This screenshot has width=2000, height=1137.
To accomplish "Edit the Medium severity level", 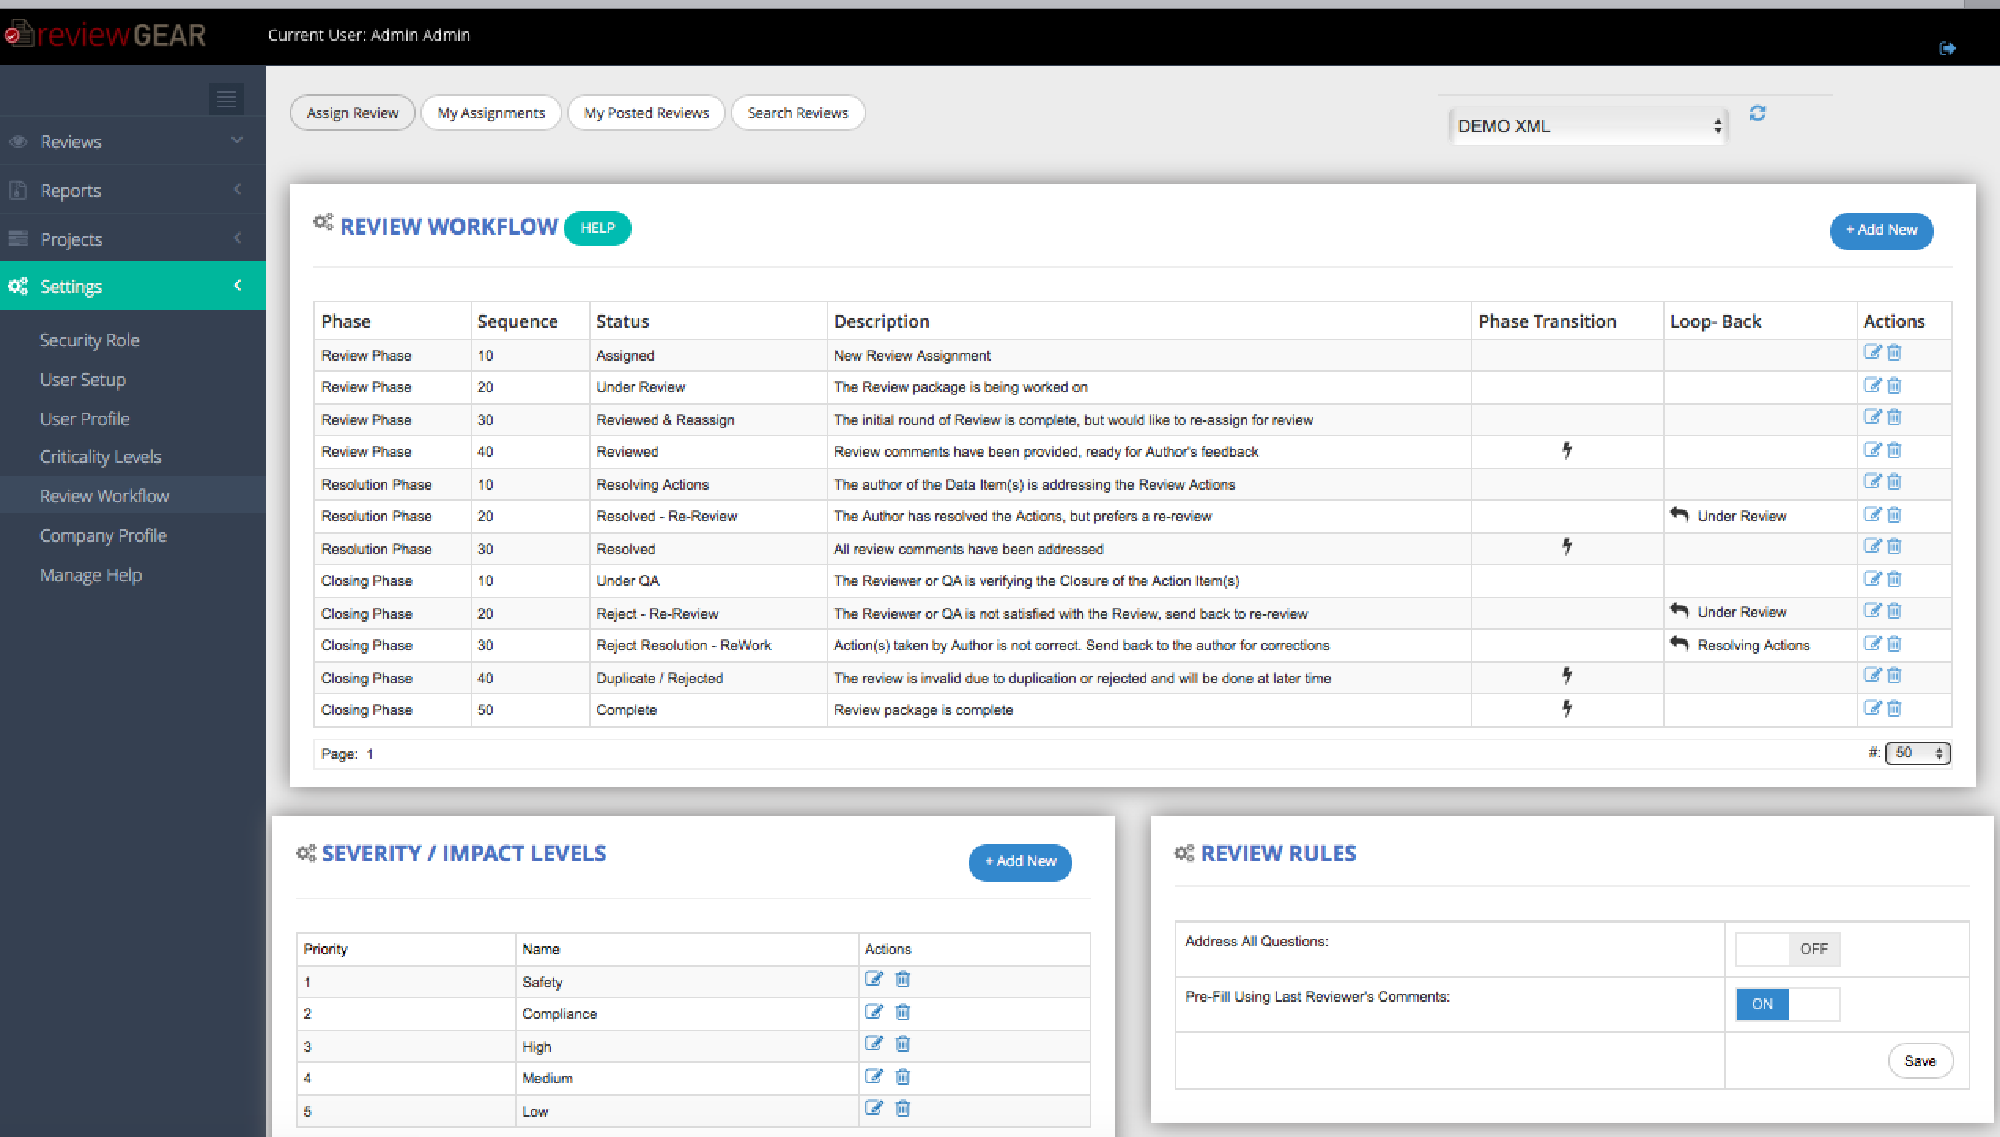I will (874, 1076).
